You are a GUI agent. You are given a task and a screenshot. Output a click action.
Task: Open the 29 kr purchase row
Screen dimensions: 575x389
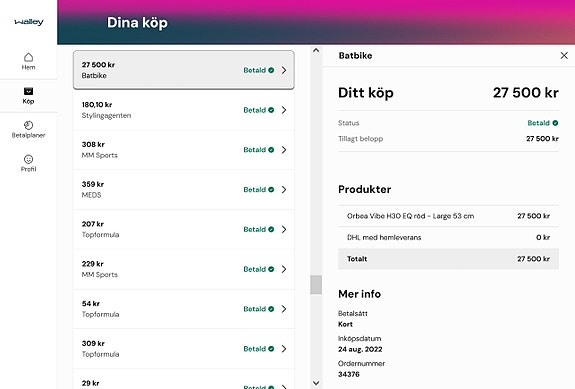pos(183,379)
